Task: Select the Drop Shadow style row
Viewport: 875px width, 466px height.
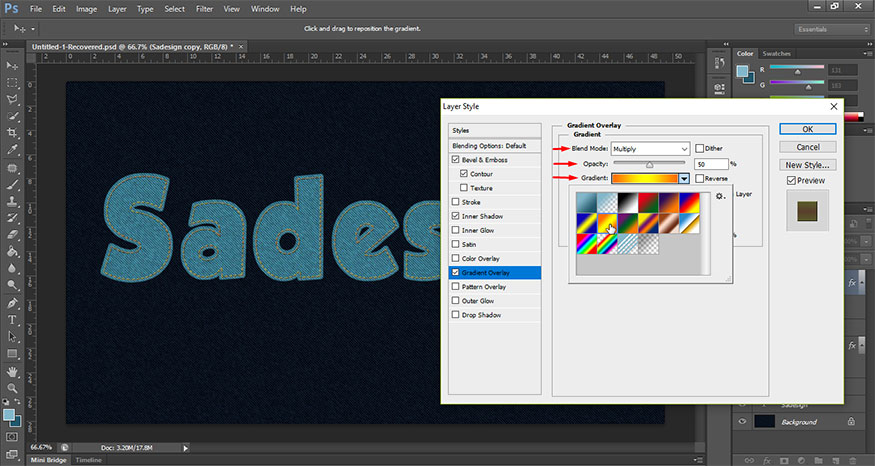Action: pyautogui.click(x=494, y=315)
